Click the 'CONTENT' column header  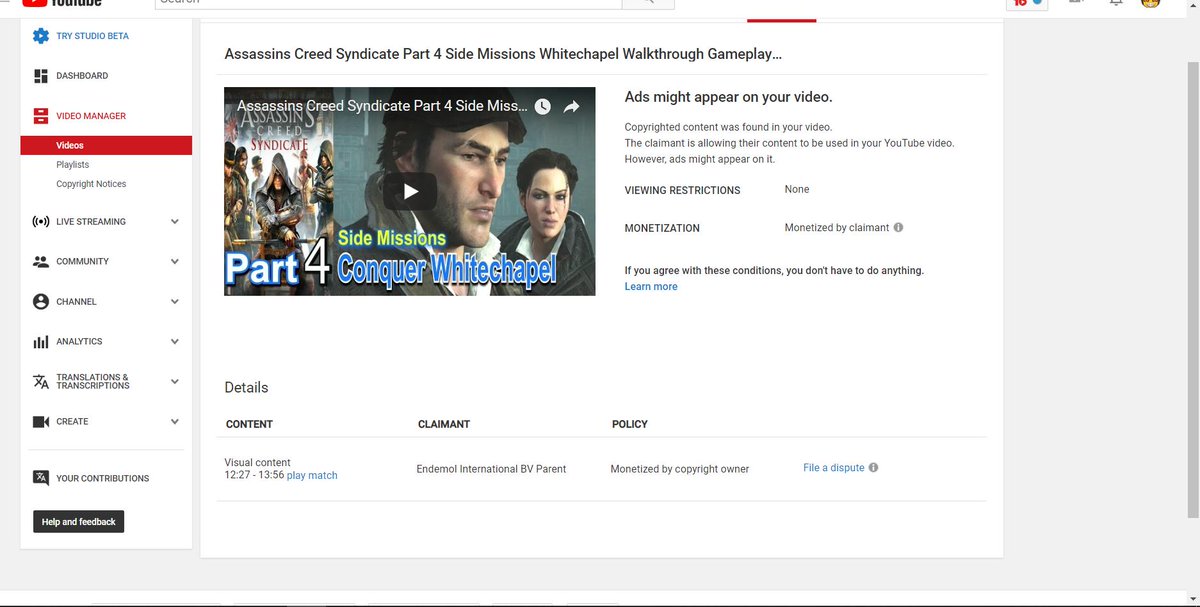pos(249,424)
